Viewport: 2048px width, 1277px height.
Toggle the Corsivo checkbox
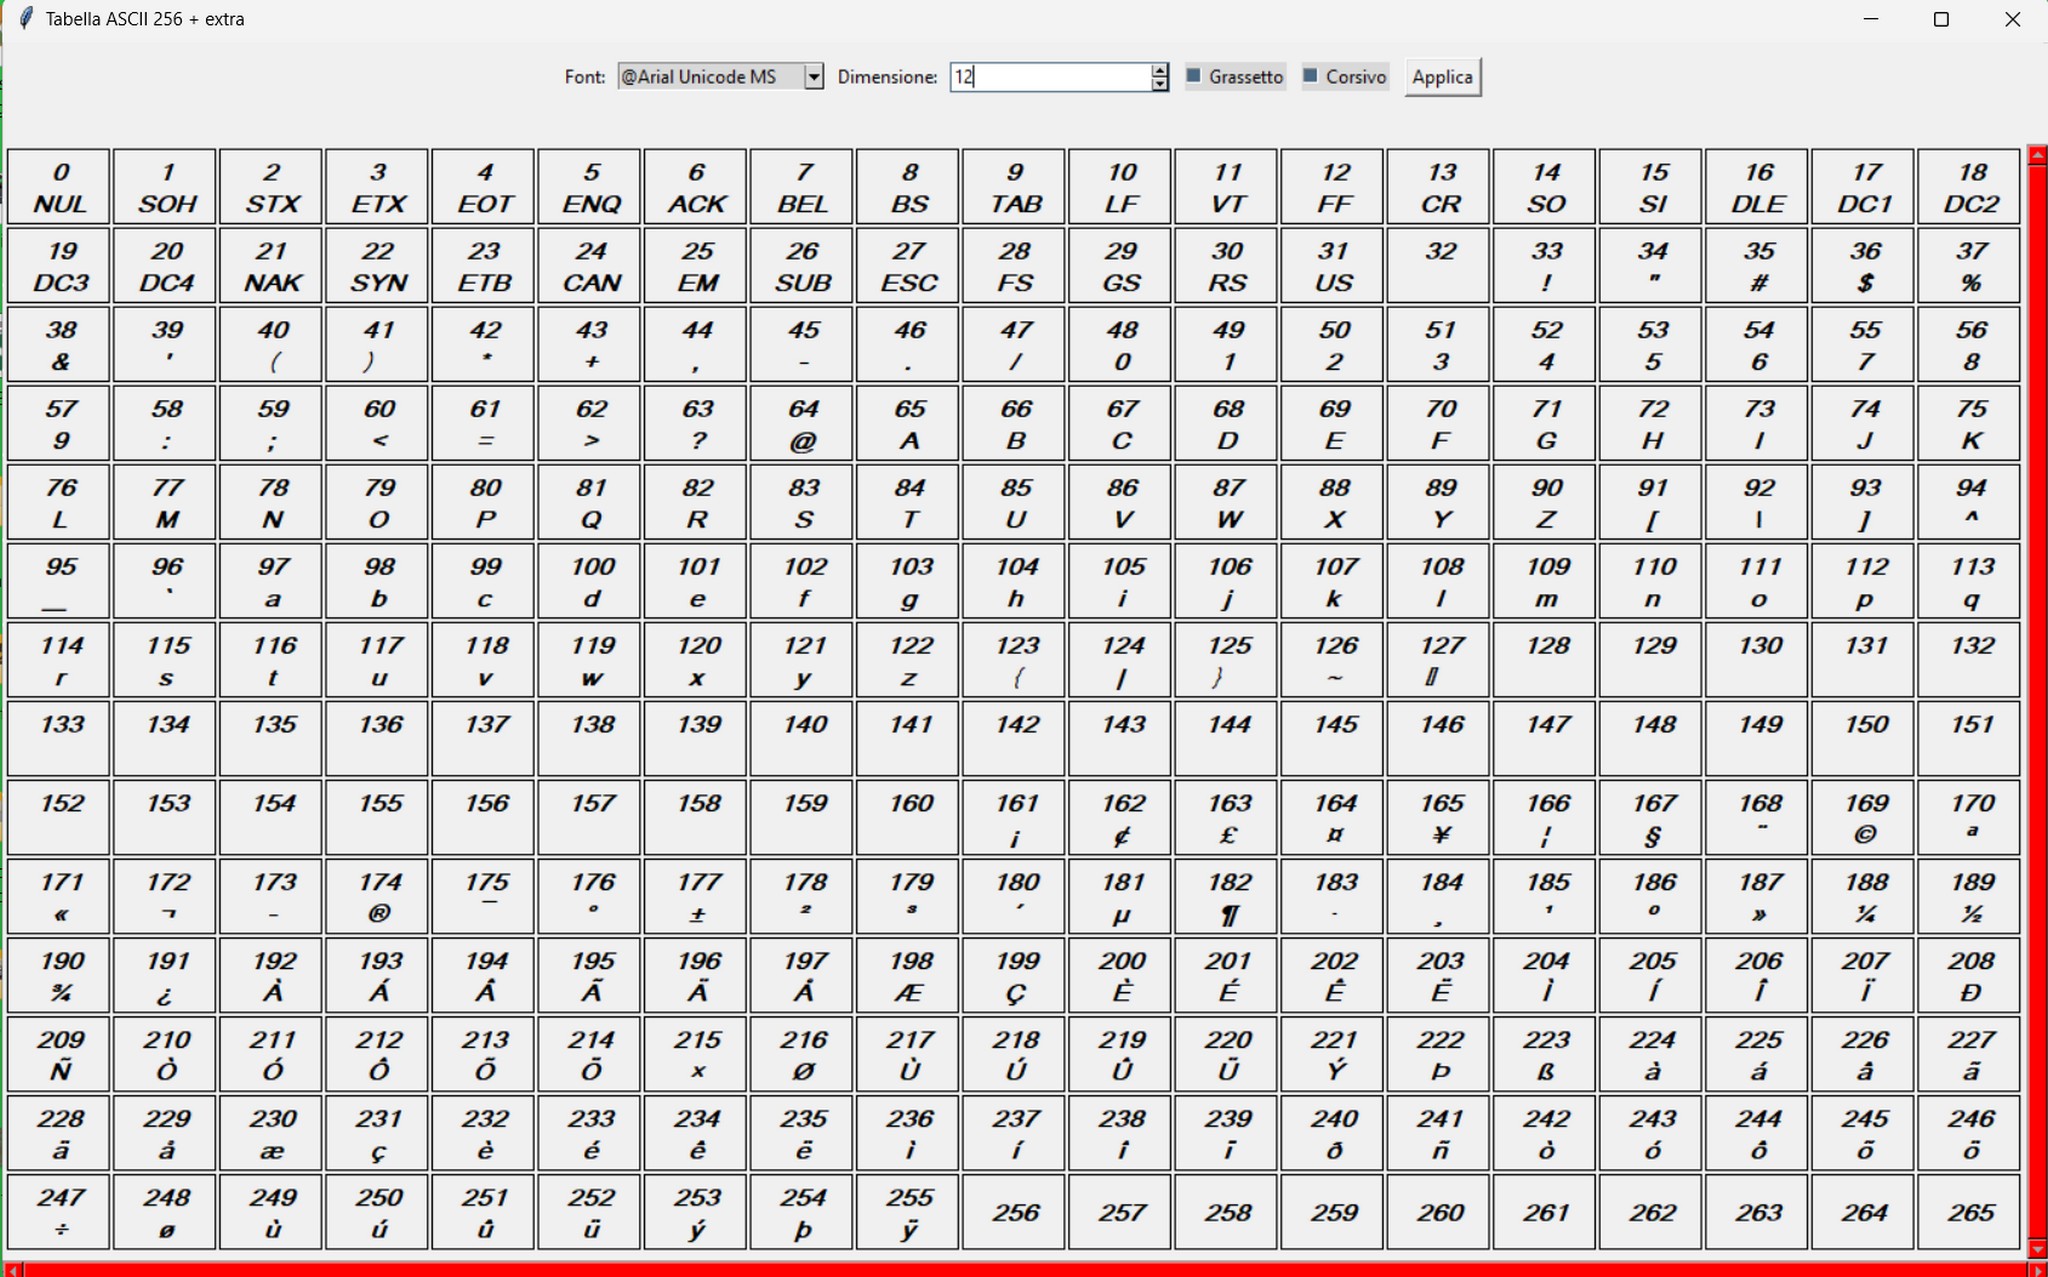click(1345, 77)
